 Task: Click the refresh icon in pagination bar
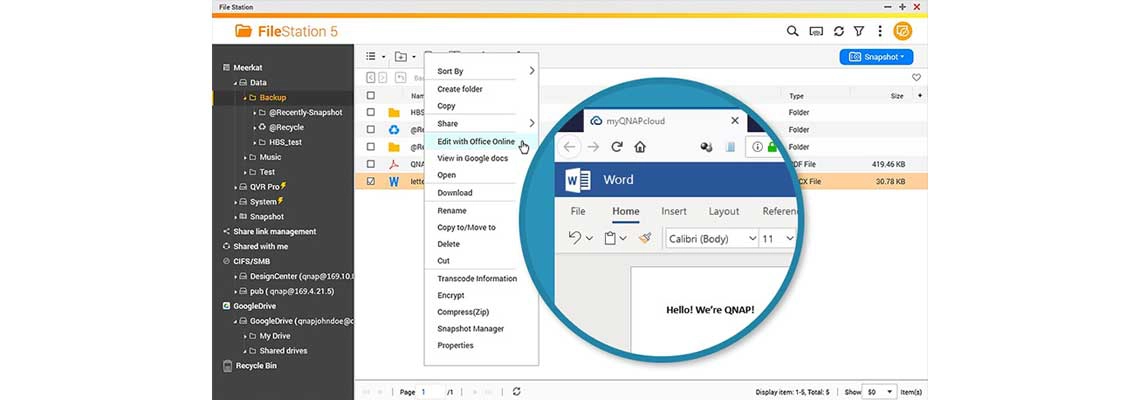(516, 391)
